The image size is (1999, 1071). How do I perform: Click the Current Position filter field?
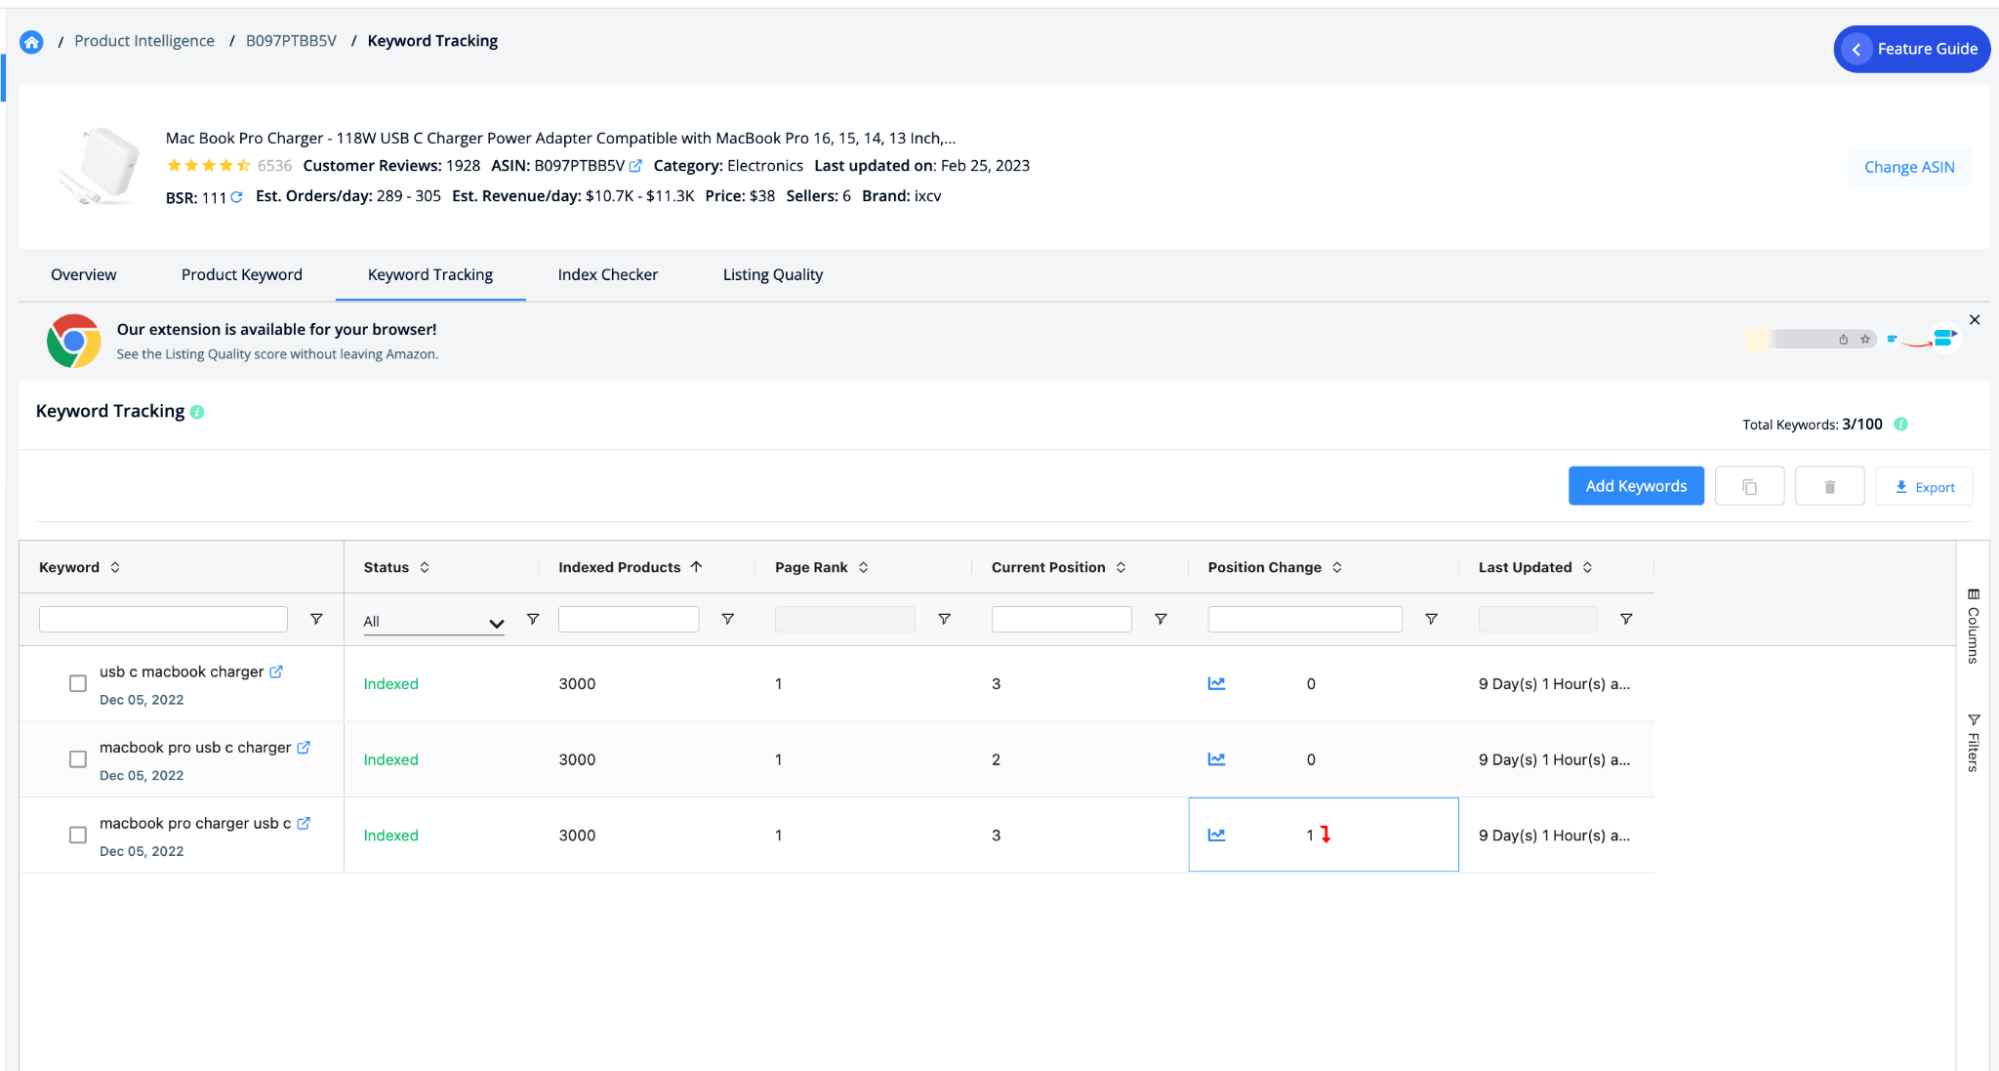(x=1061, y=619)
